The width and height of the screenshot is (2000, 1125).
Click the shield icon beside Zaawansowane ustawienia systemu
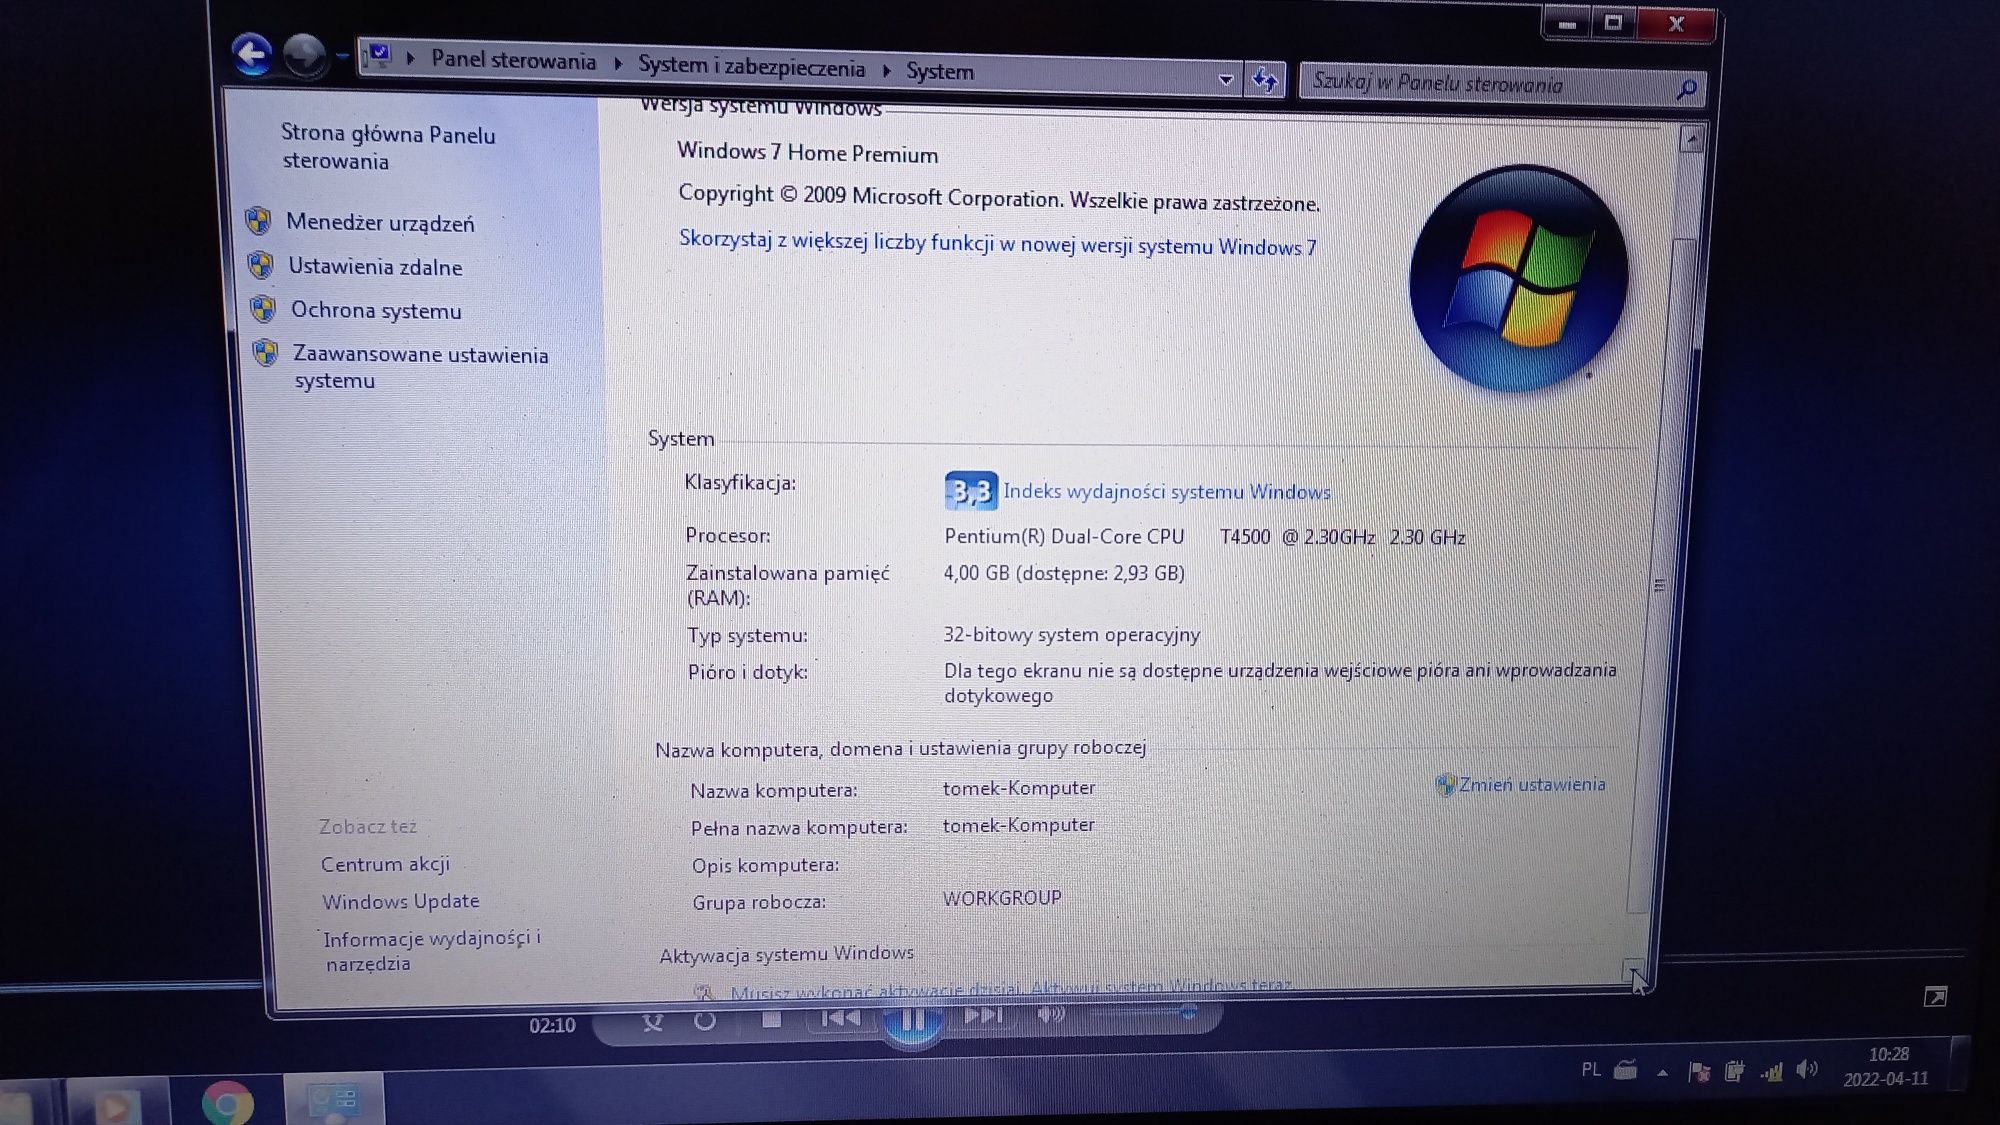pyautogui.click(x=265, y=353)
